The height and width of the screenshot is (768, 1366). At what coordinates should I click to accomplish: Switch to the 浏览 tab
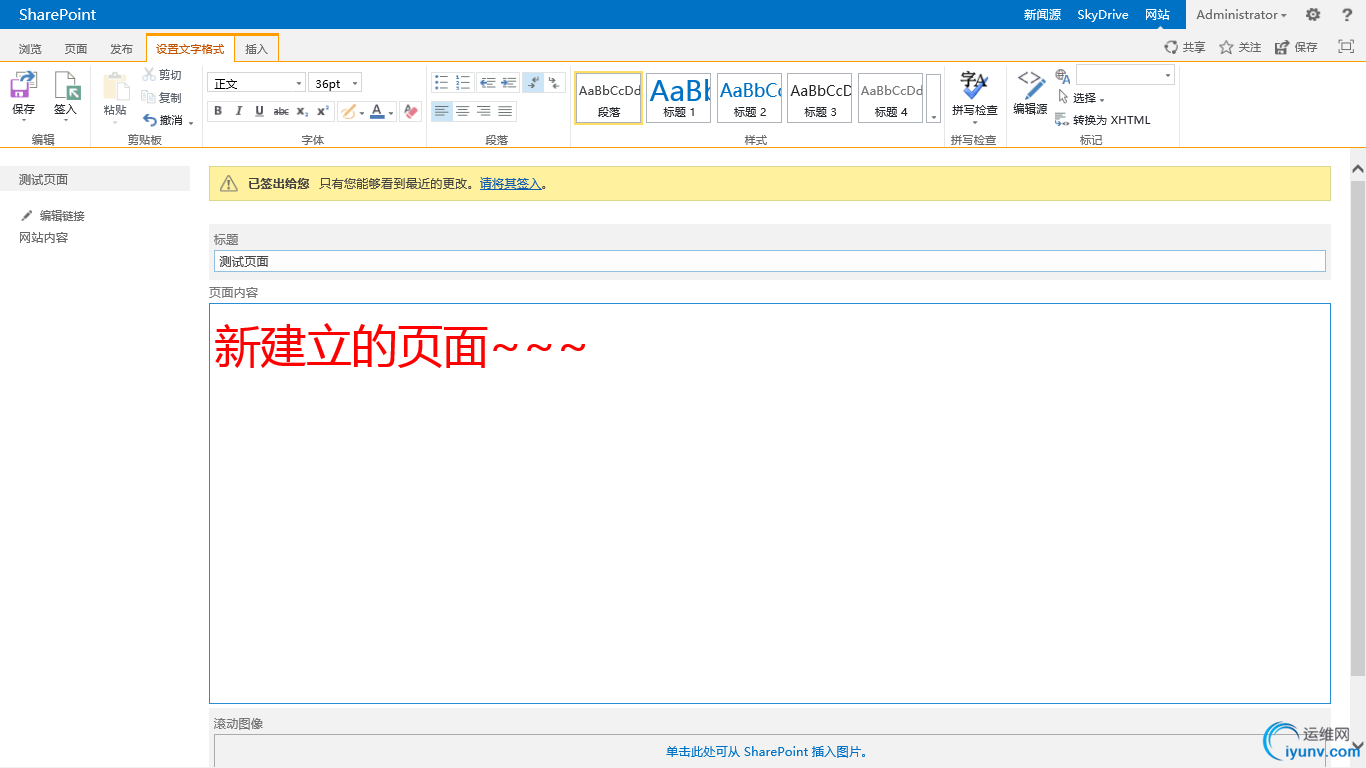(x=31, y=49)
